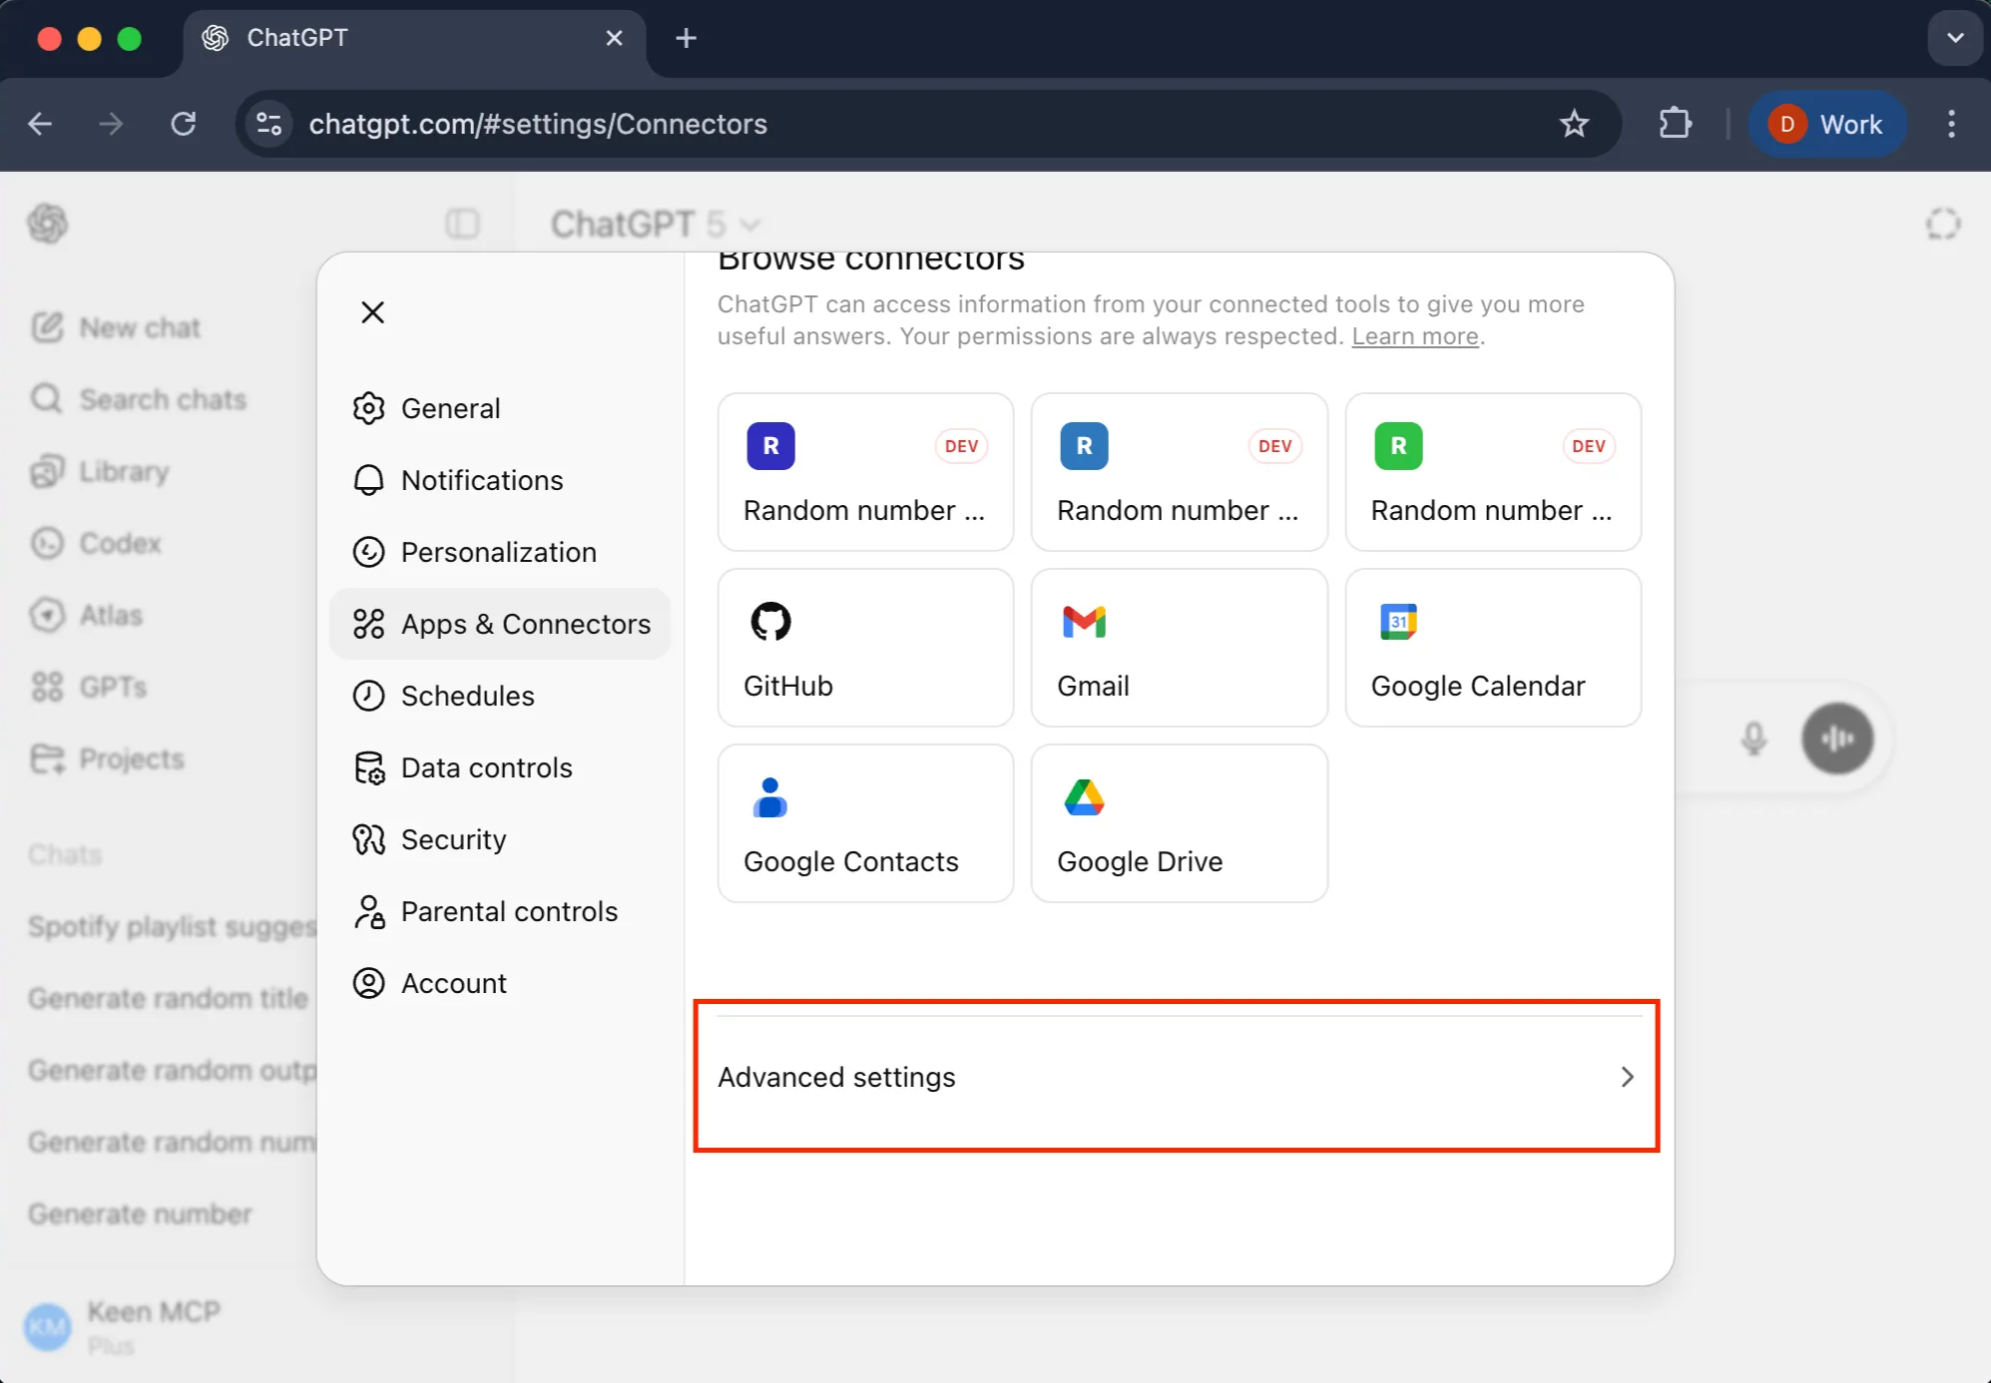Click the green Random number connector
1991x1383 pixels.
click(x=1492, y=472)
